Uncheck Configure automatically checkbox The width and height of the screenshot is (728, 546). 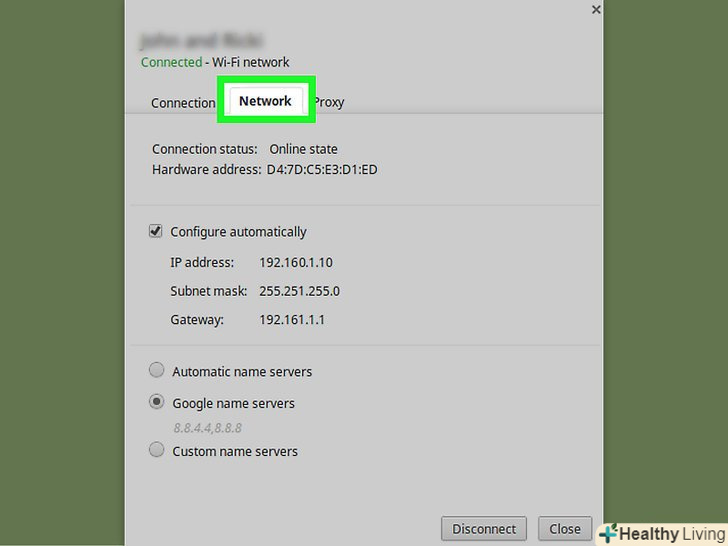click(156, 231)
